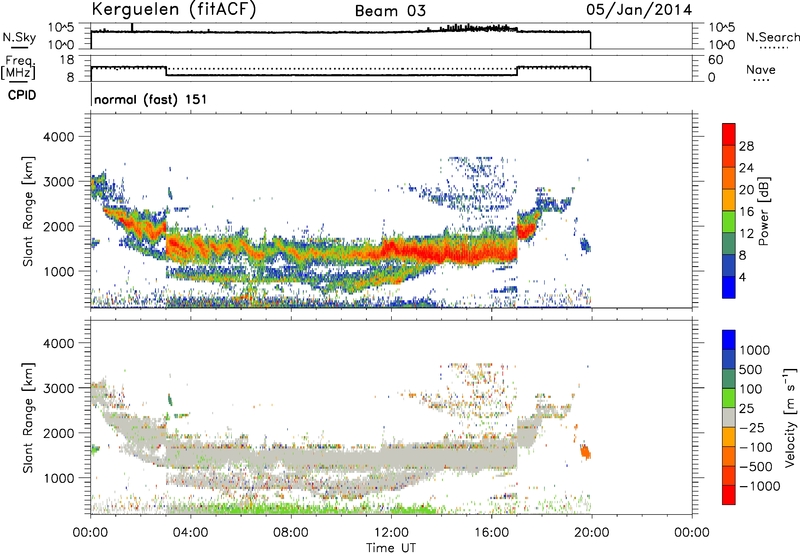Select the 'normal (fast) 151' mode text

151,99
